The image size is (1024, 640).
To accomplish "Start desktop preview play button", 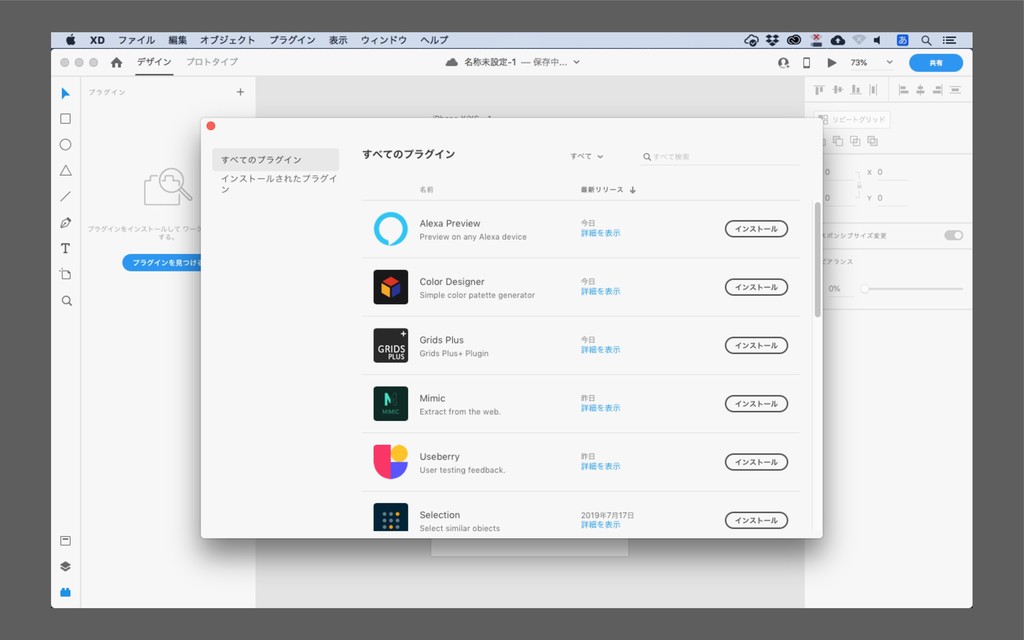I will pos(831,63).
